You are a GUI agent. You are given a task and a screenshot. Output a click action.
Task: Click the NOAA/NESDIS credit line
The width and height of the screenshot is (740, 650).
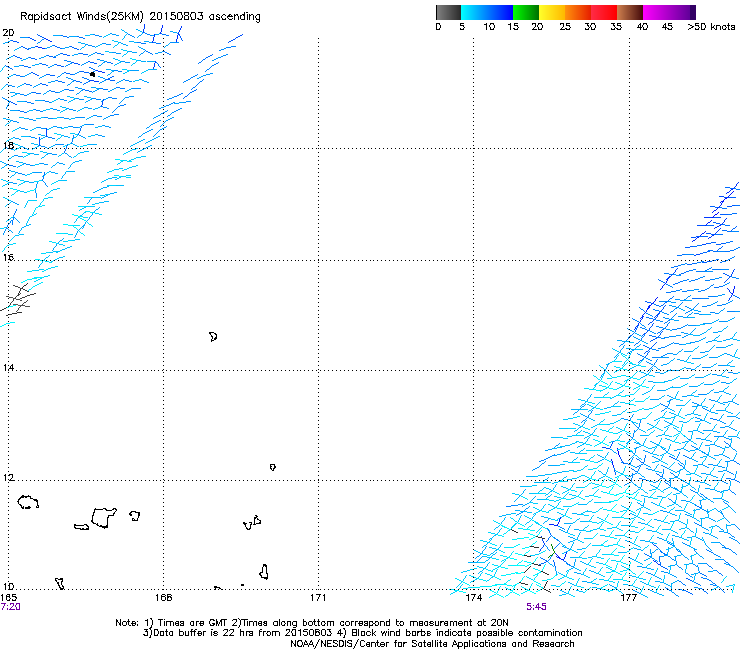point(432,644)
